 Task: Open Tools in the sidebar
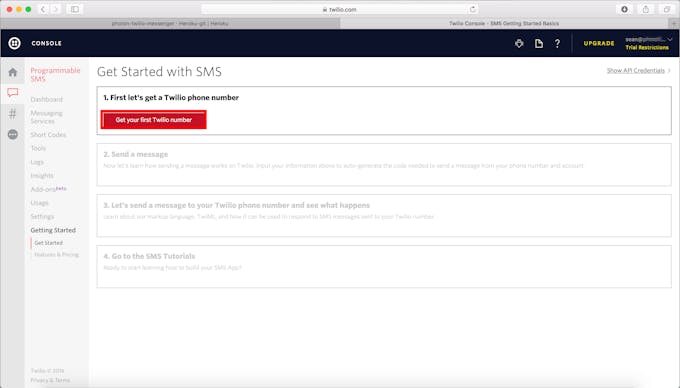38,148
